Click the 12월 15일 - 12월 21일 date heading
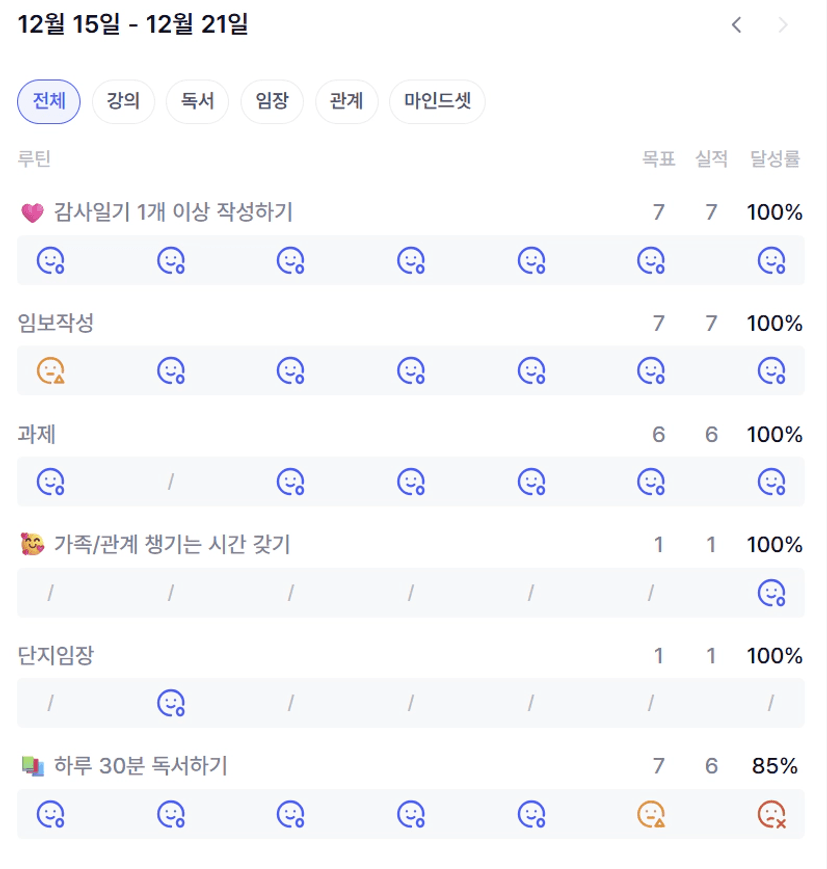The height and width of the screenshot is (869, 827). [132, 25]
